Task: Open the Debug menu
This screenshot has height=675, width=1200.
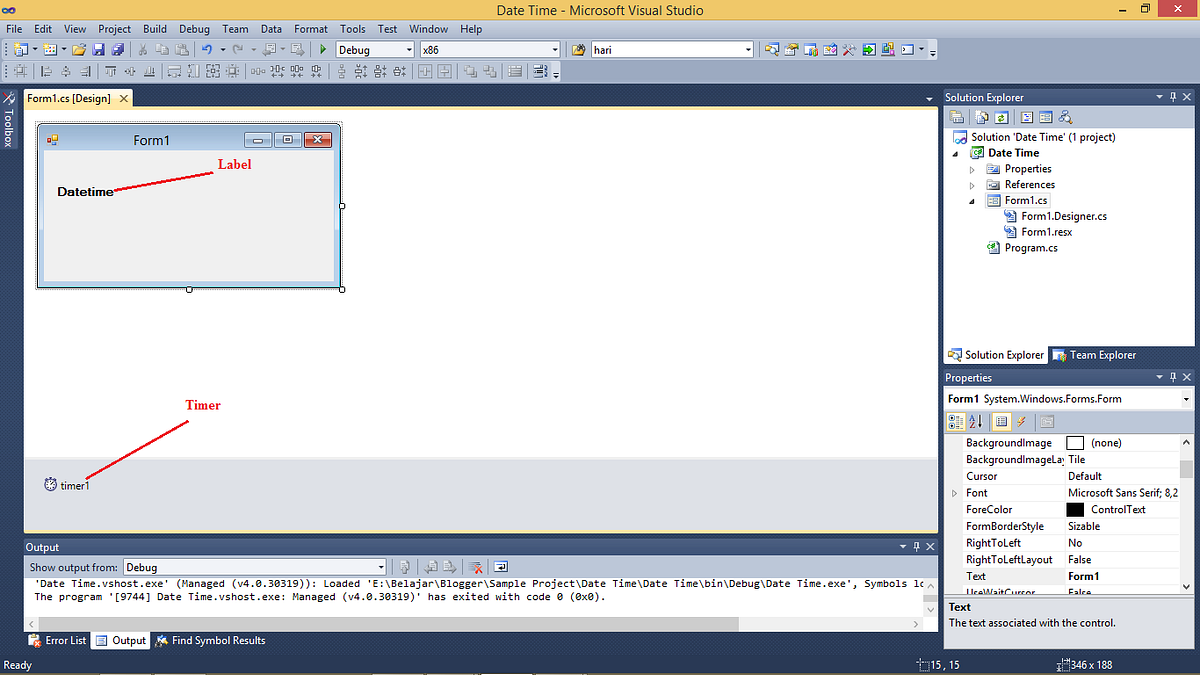Action: 194,29
